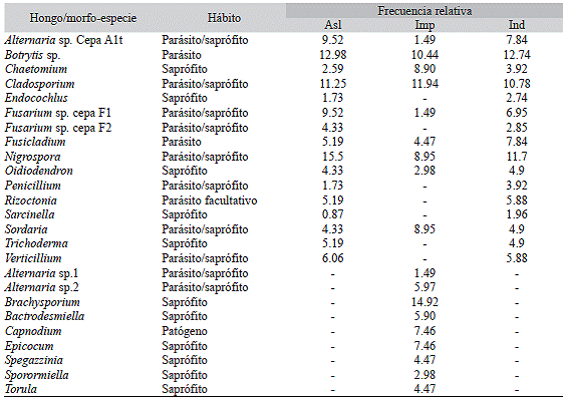Click the Torula species name
This screenshot has height=399, width=563.
[21, 389]
